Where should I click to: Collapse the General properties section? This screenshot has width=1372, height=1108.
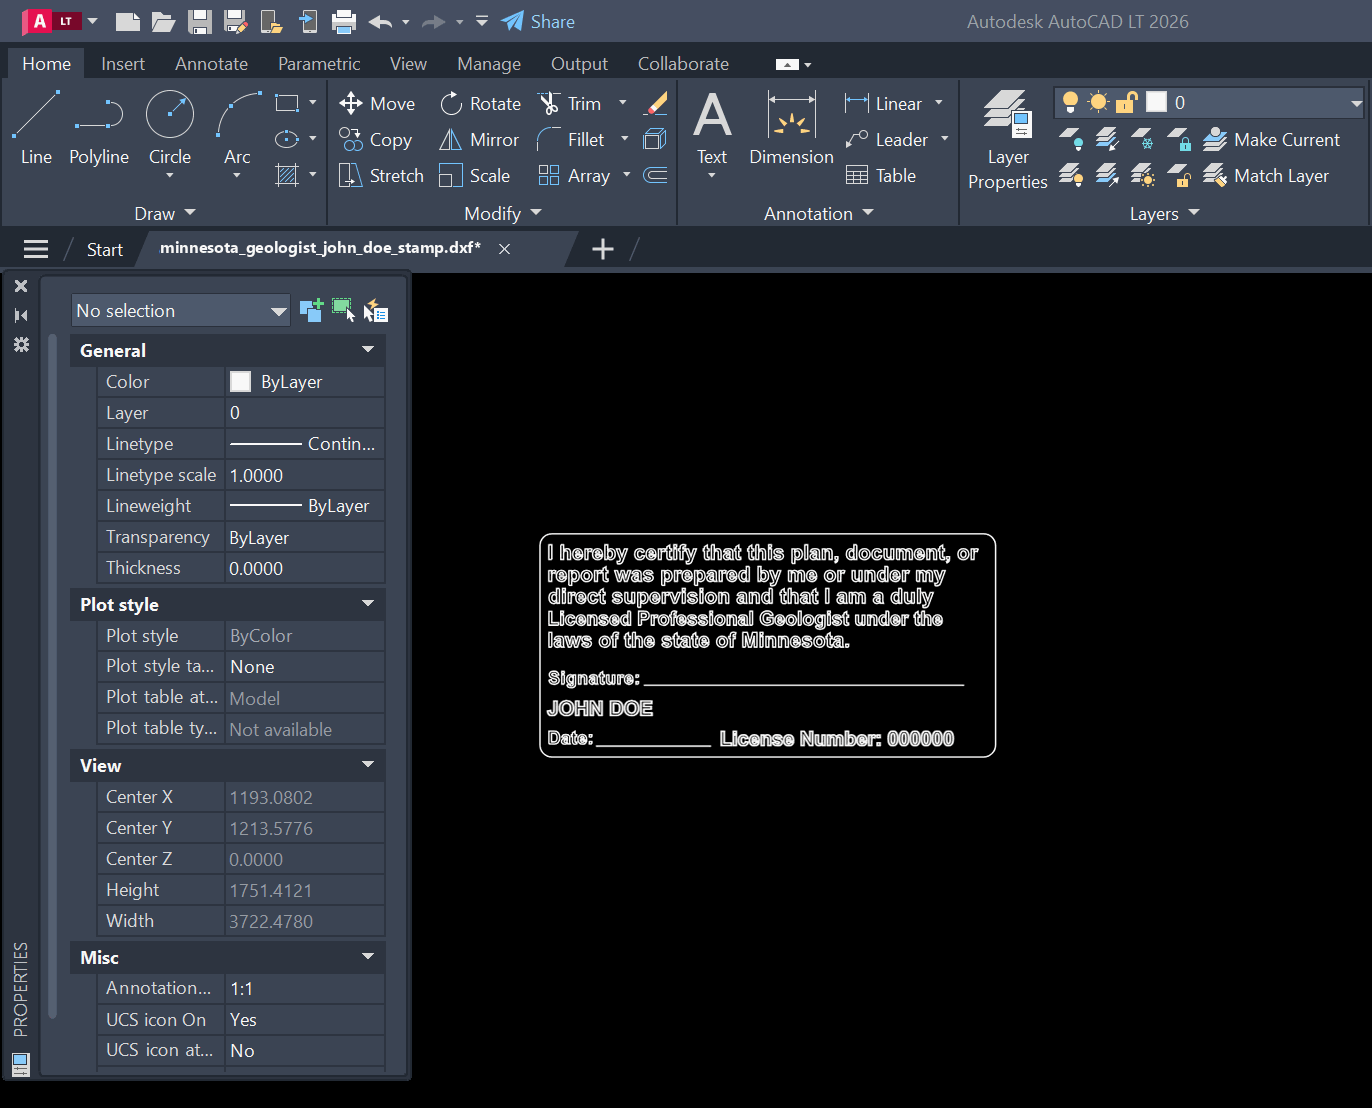[x=368, y=350]
